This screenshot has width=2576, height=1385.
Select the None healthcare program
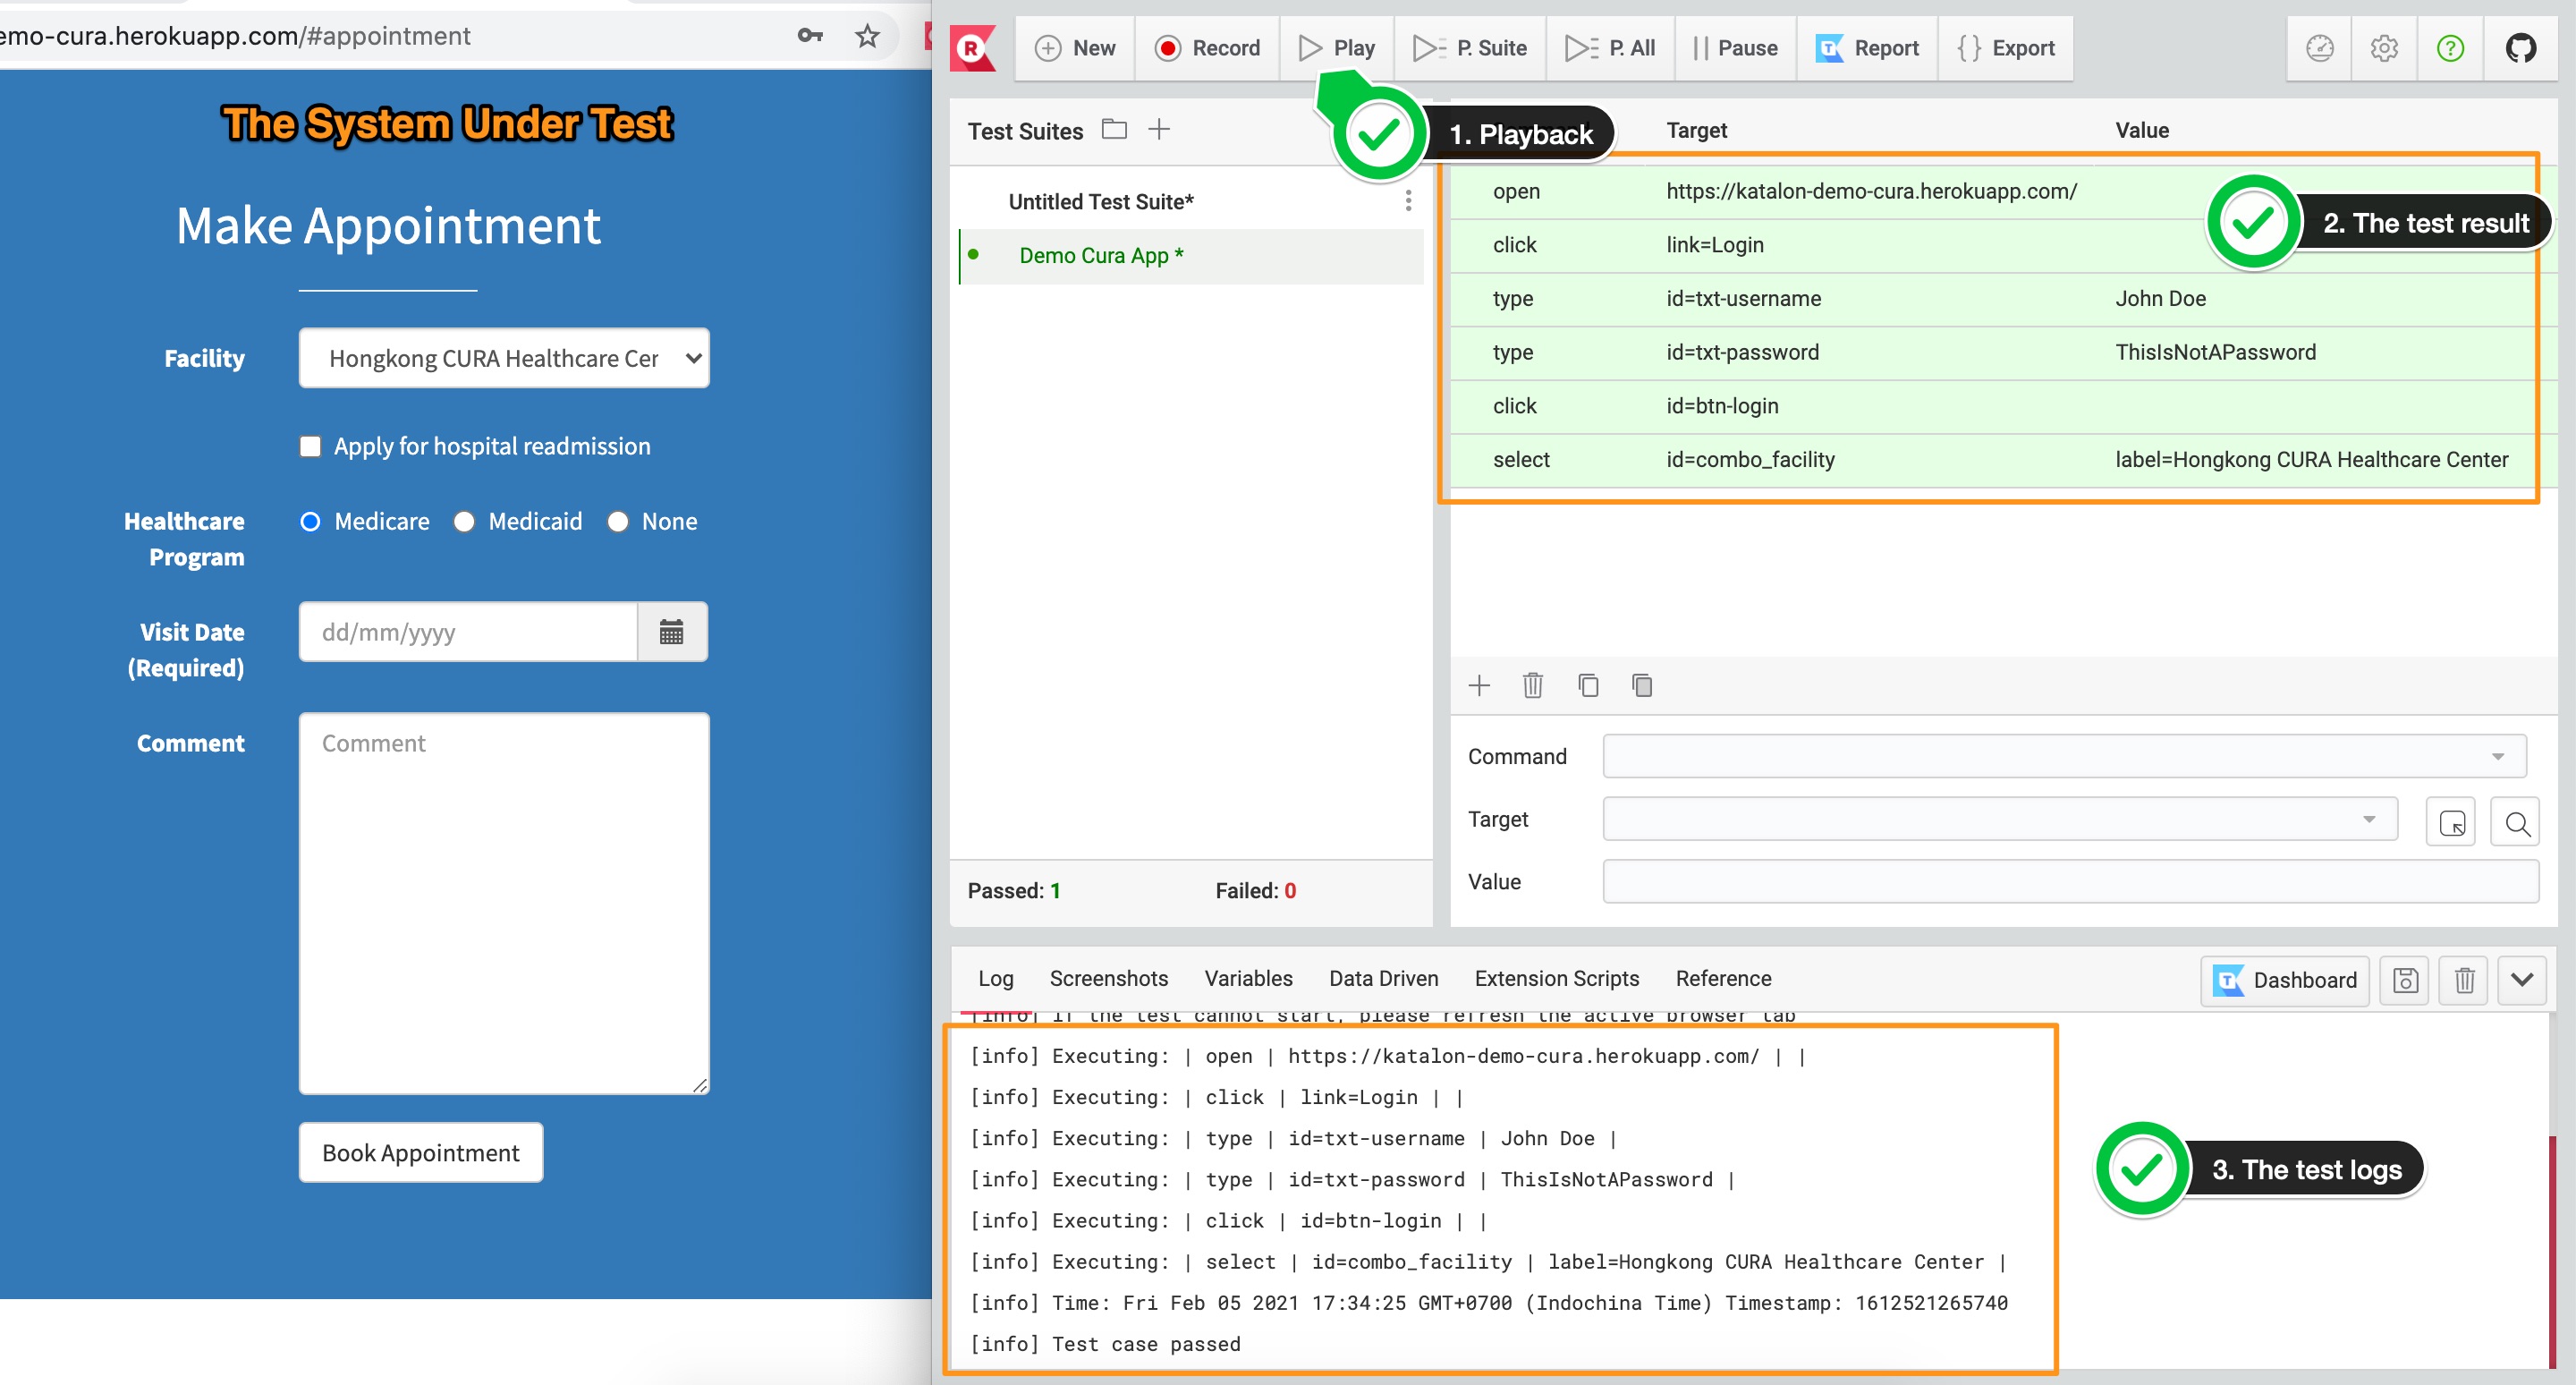[618, 522]
